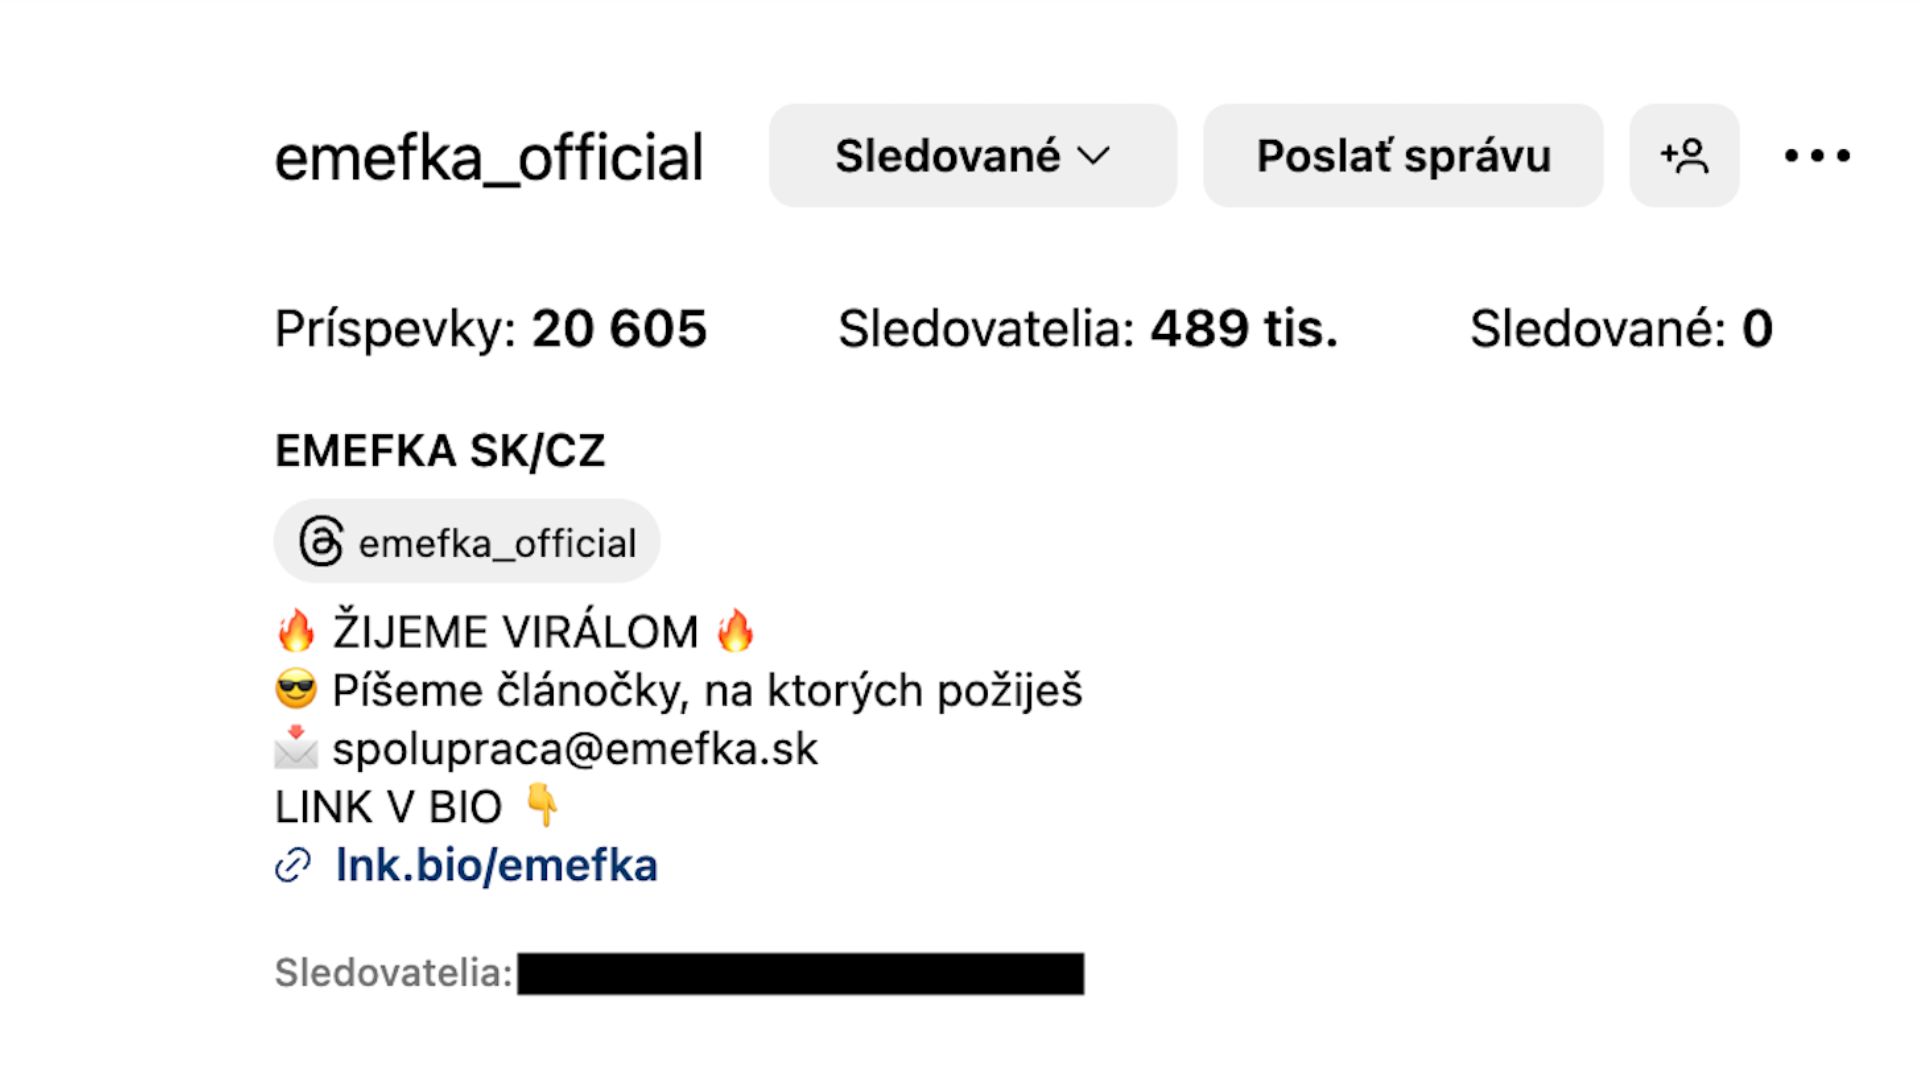Click the fire emoji before ŽIJEME VIRÁLOM
1920x1080 pixels.
(x=296, y=632)
